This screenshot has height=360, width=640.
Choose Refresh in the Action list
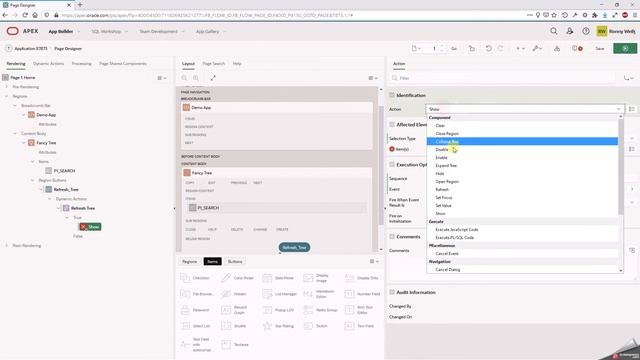[522, 189]
